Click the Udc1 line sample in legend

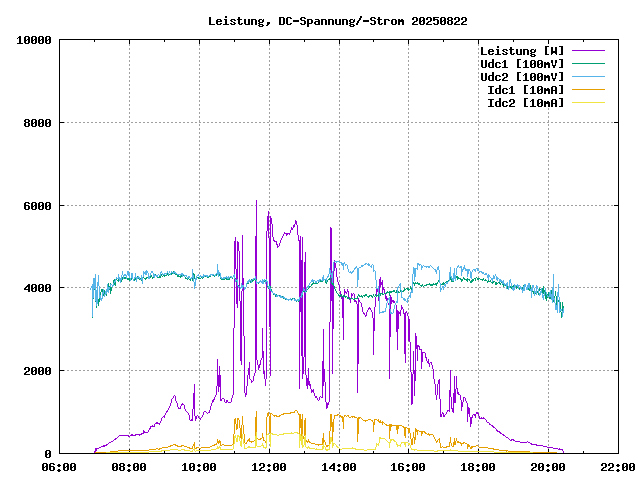[x=588, y=64]
